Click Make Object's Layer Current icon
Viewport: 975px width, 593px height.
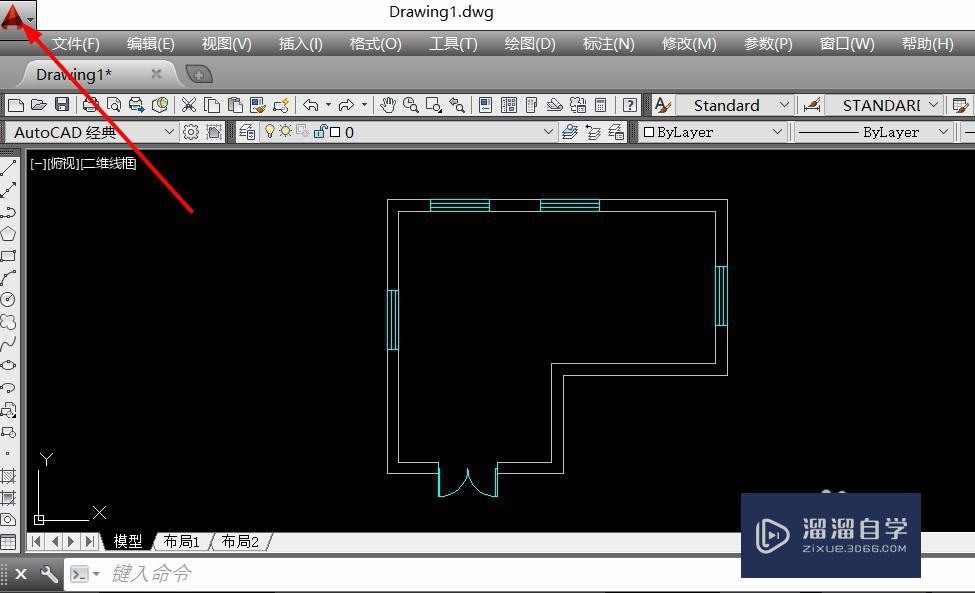pyautogui.click(x=570, y=132)
